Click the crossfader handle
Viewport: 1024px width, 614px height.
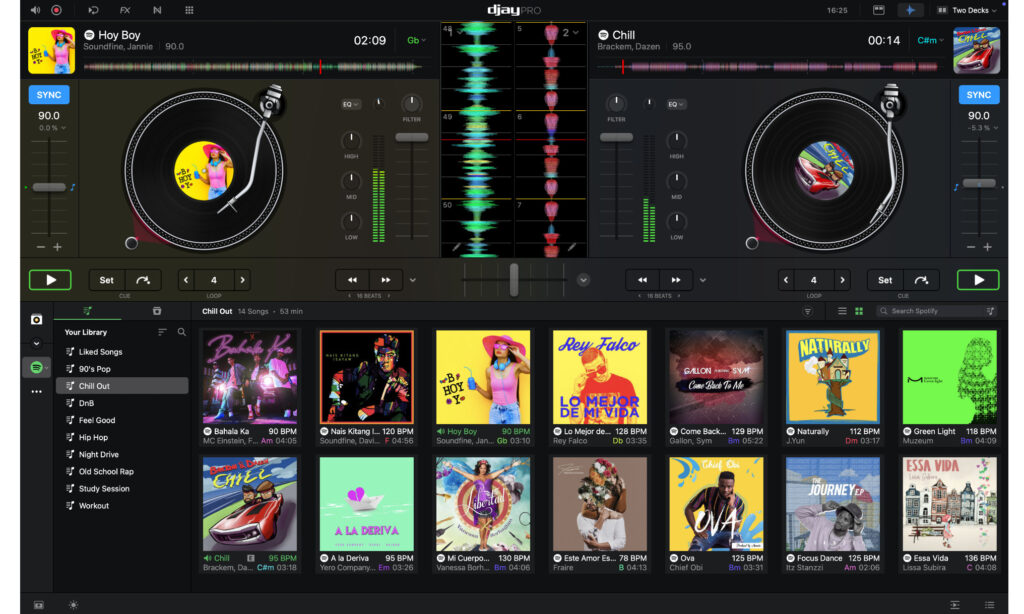click(x=514, y=279)
